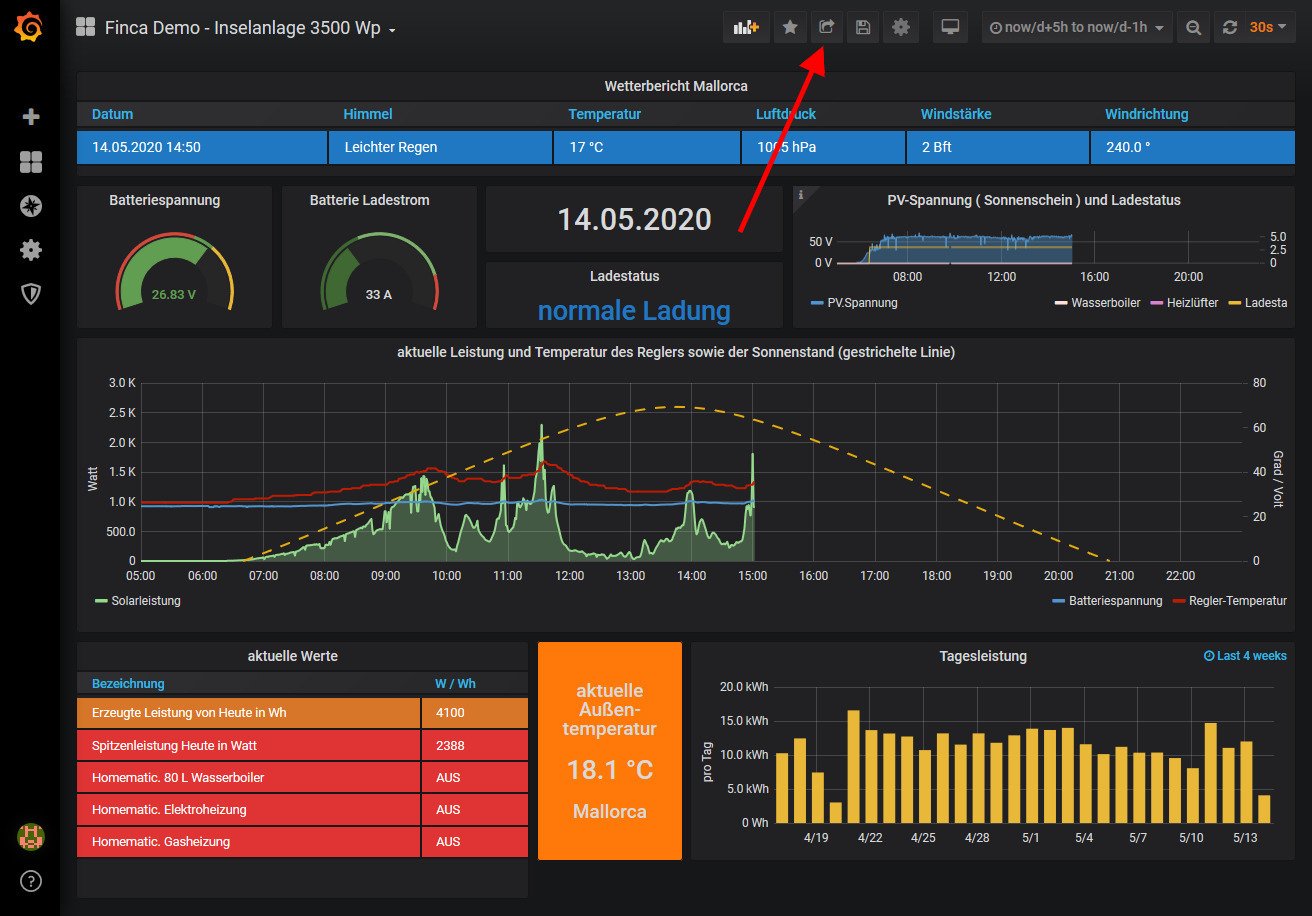1312x916 pixels.
Task: Save the dashboard with disk icon
Action: pos(862,28)
